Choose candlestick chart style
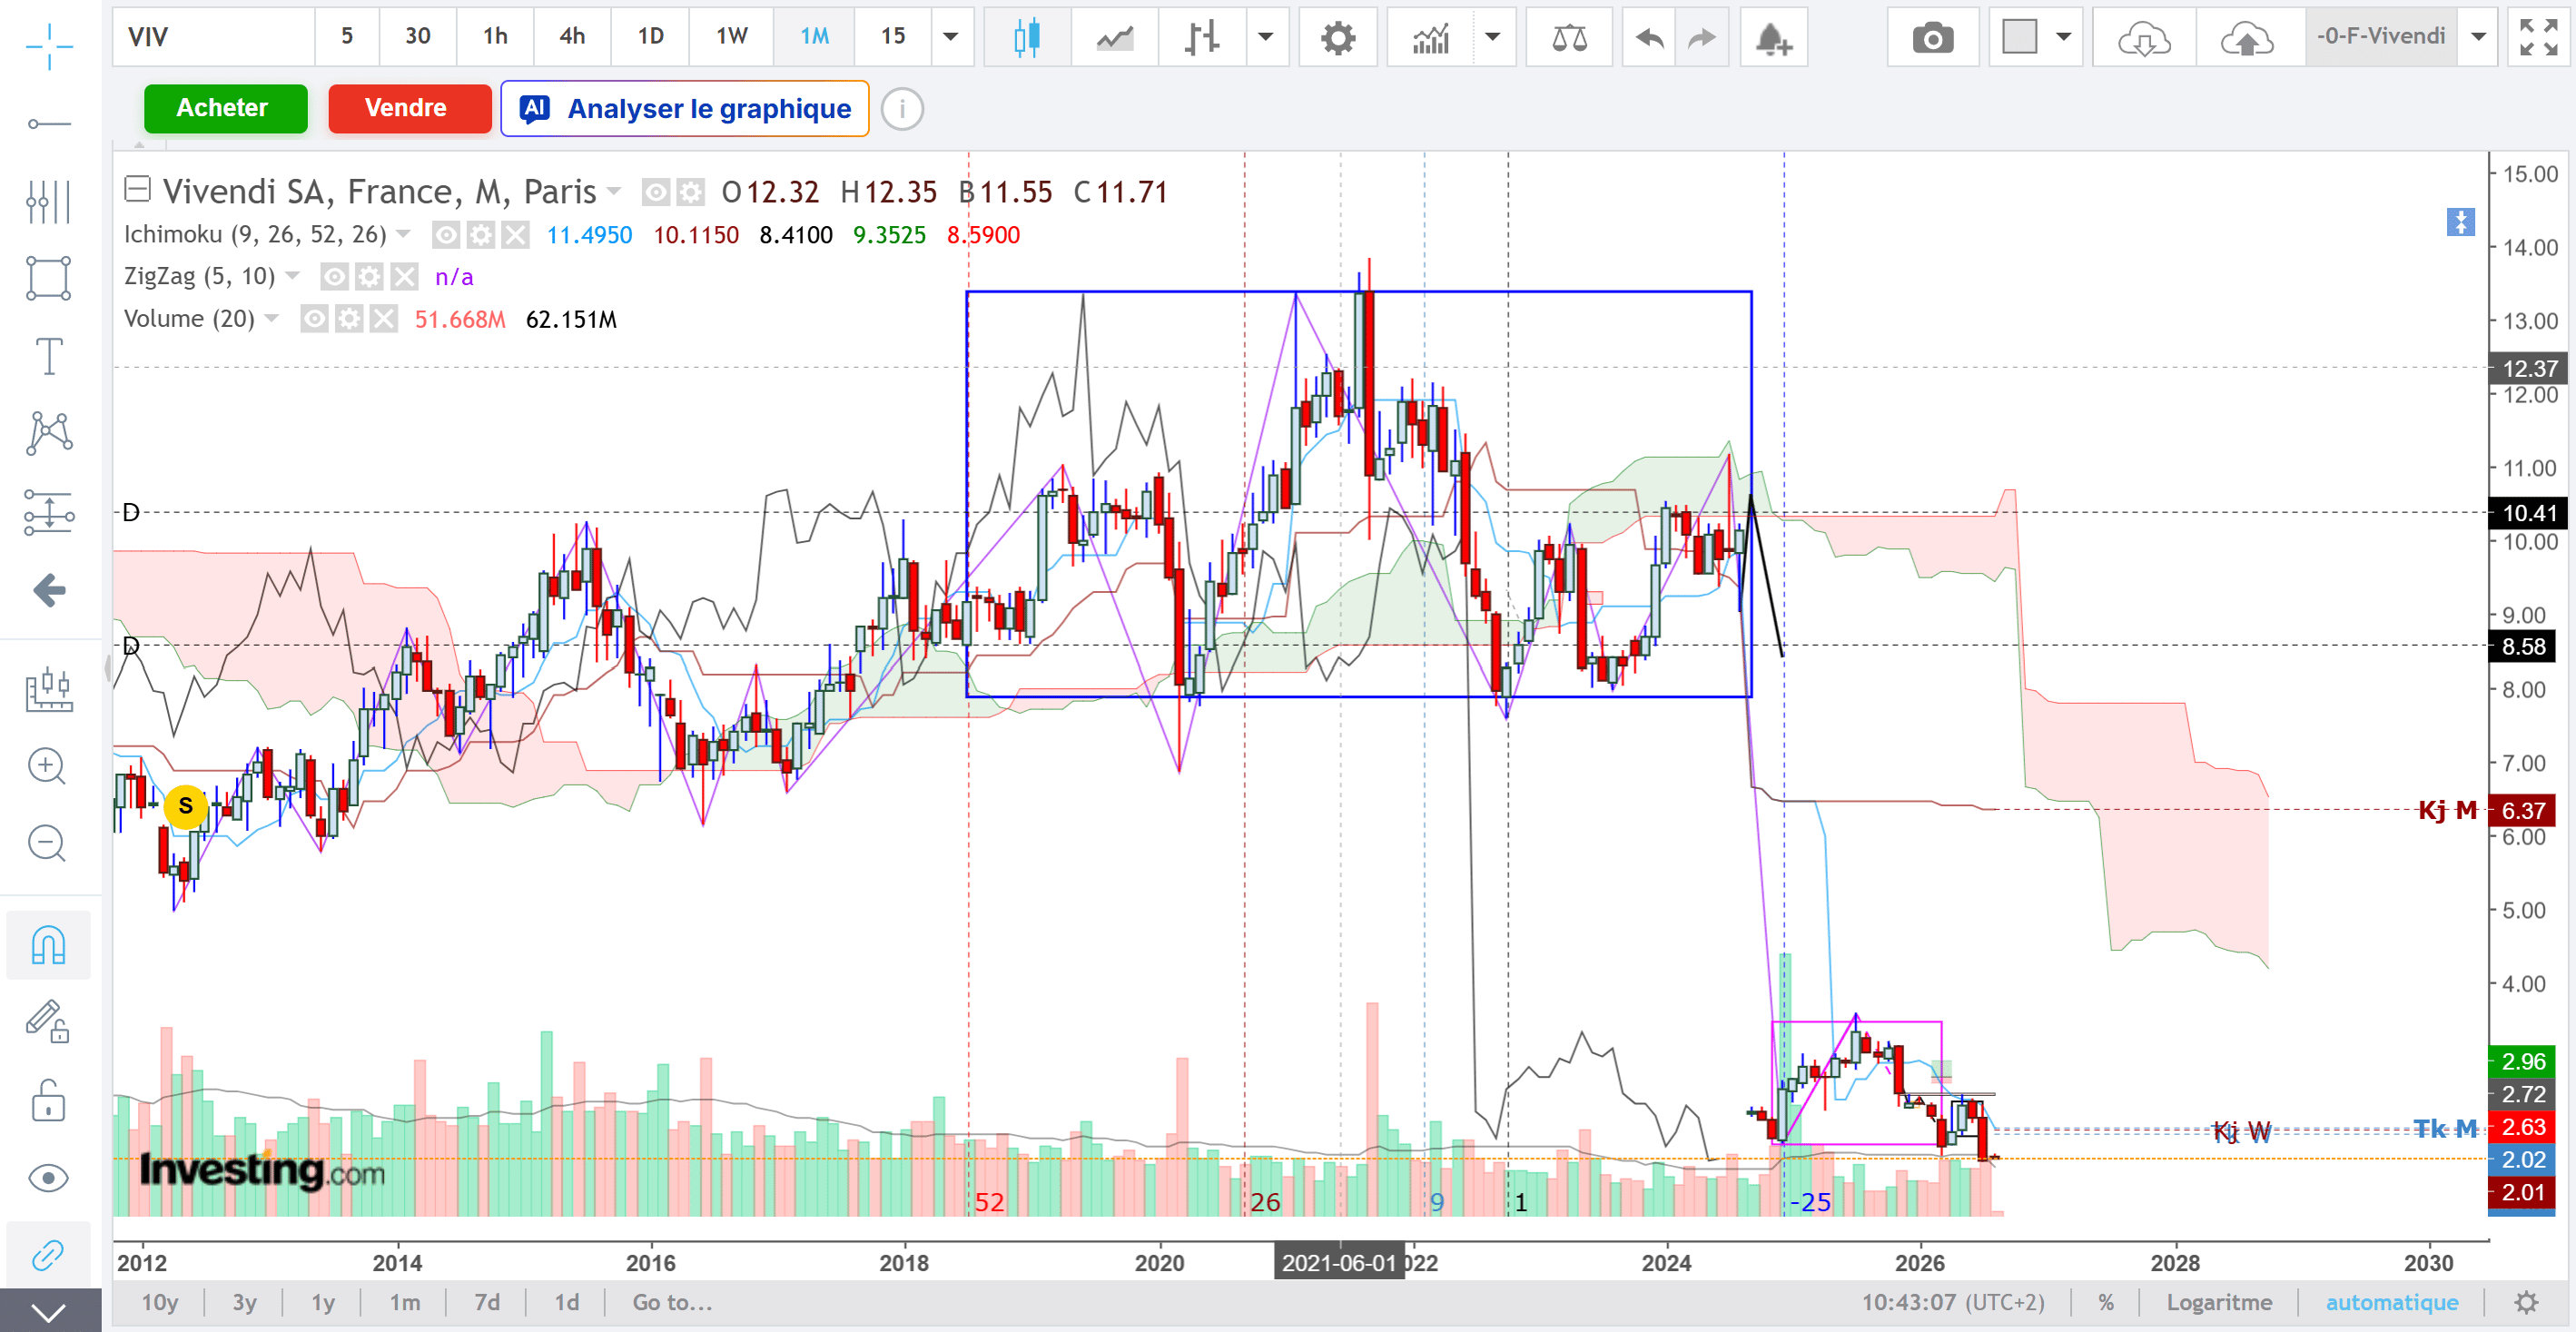This screenshot has height=1332, width=2576. tap(1026, 38)
